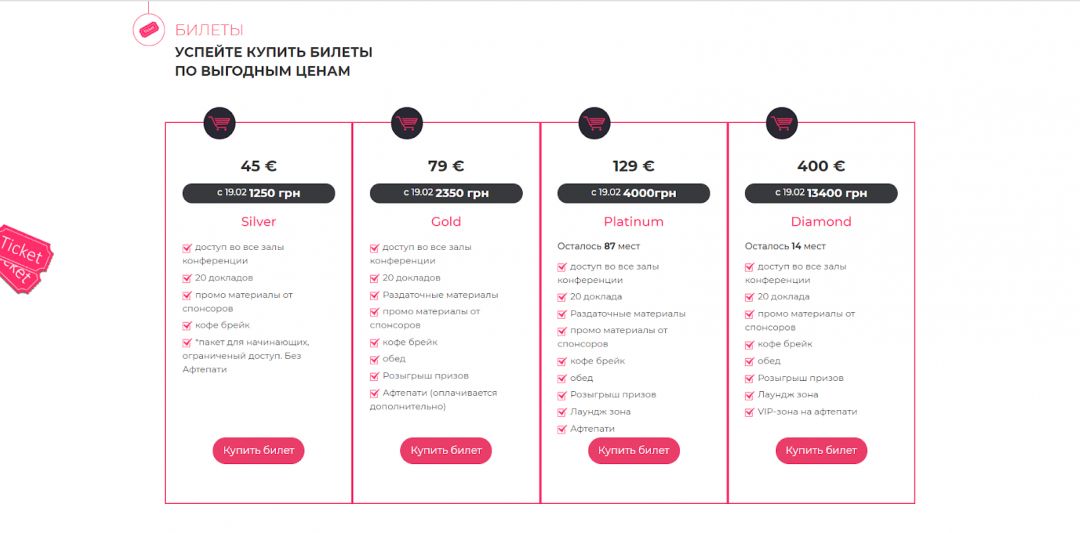
Task: Click the Diamond plan shopping cart icon
Action: pos(782,123)
